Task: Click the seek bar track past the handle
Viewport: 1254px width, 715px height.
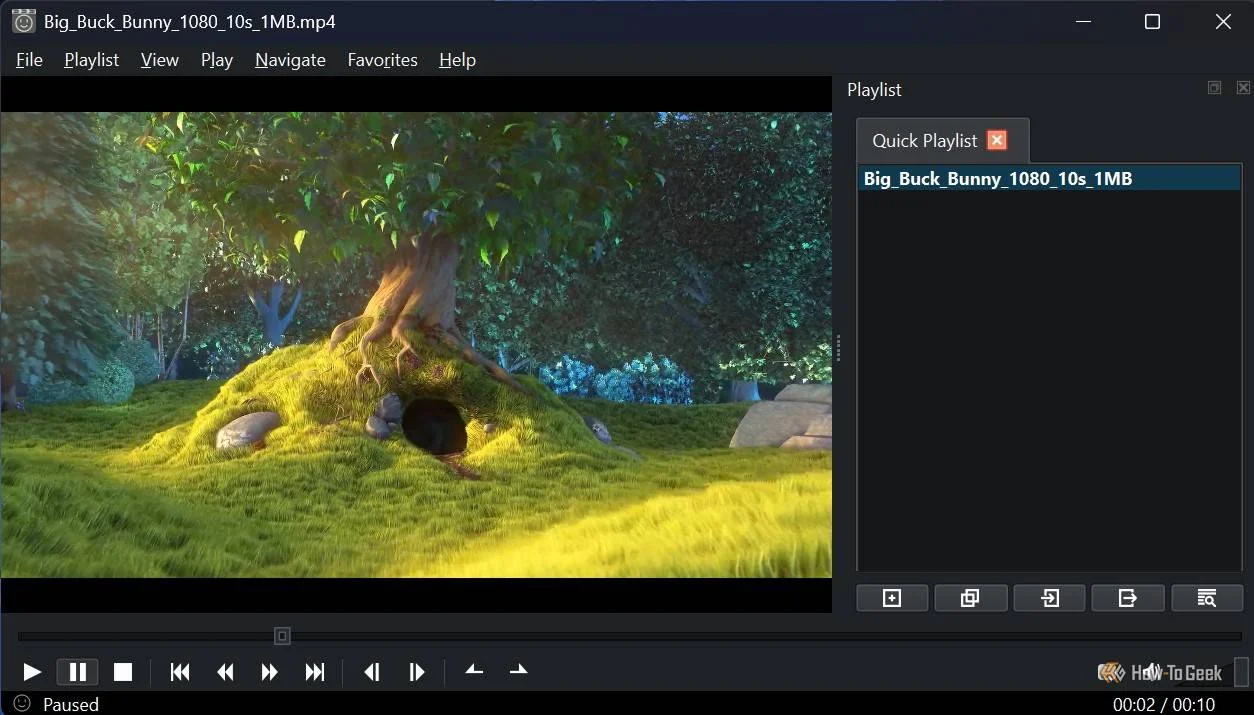Action: [765, 636]
